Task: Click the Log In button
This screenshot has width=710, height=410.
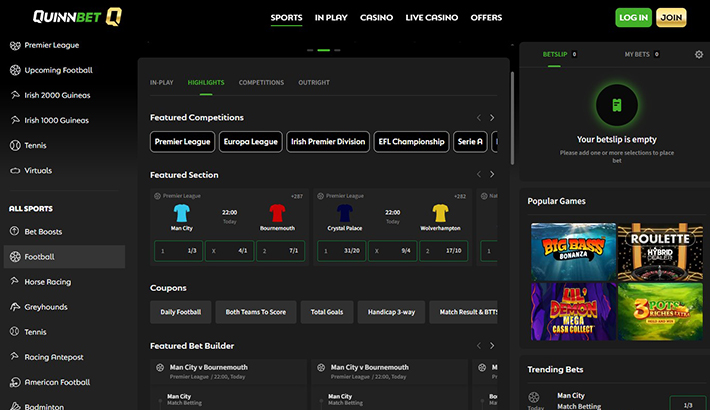Action: [633, 18]
